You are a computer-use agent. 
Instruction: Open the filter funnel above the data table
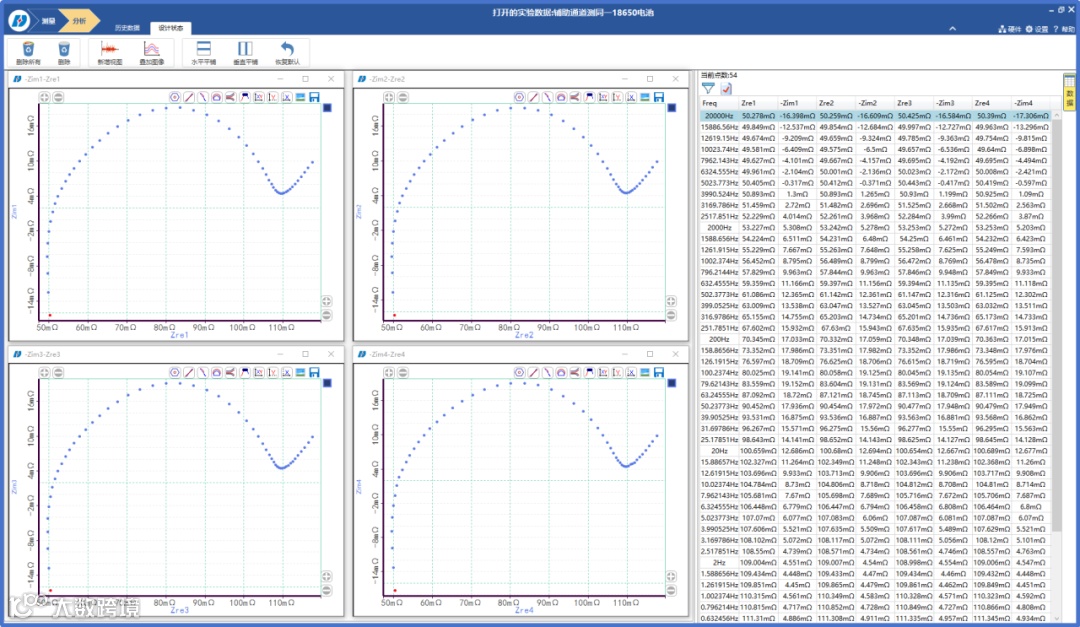[x=708, y=88]
